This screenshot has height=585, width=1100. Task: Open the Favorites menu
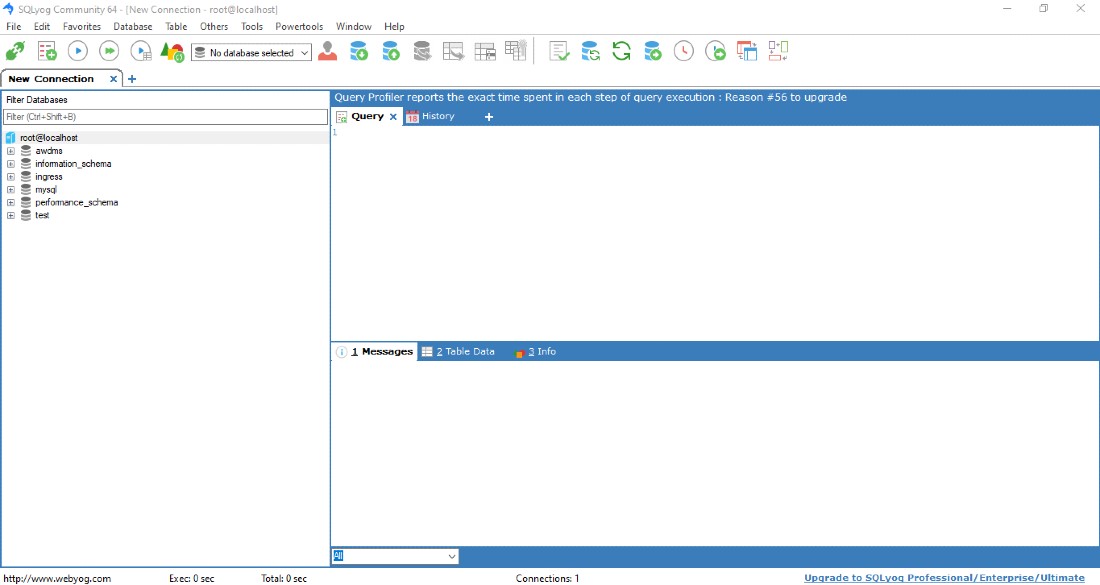tap(82, 27)
